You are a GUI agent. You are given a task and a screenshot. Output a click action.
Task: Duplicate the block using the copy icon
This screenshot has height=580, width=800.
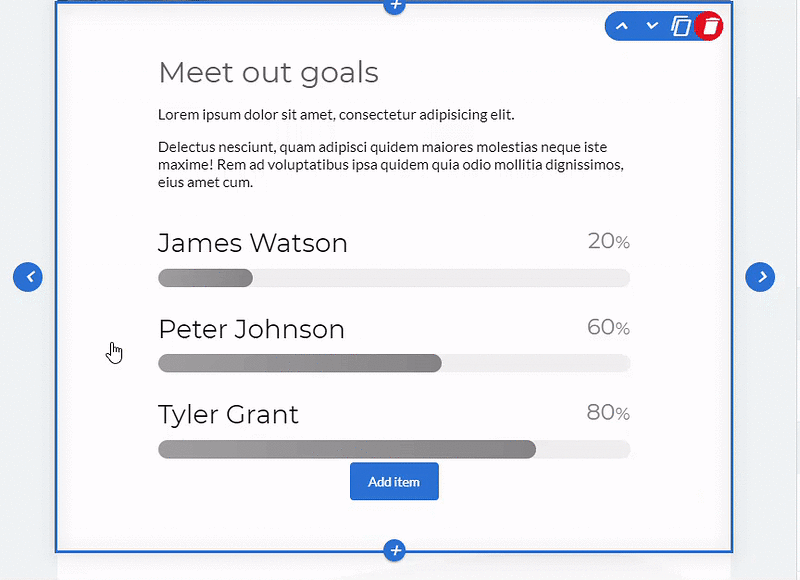click(x=681, y=26)
